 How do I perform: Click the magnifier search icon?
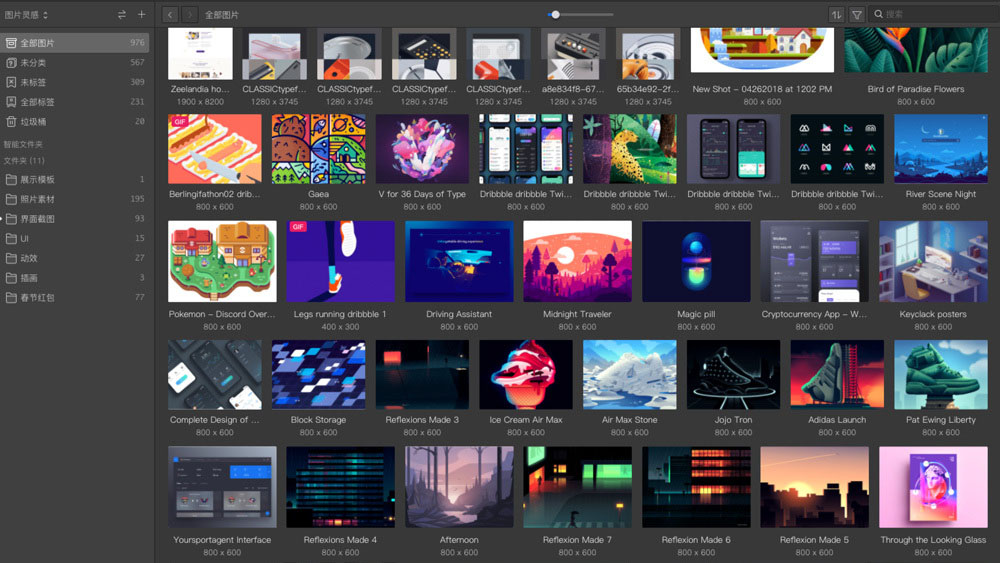click(x=878, y=14)
